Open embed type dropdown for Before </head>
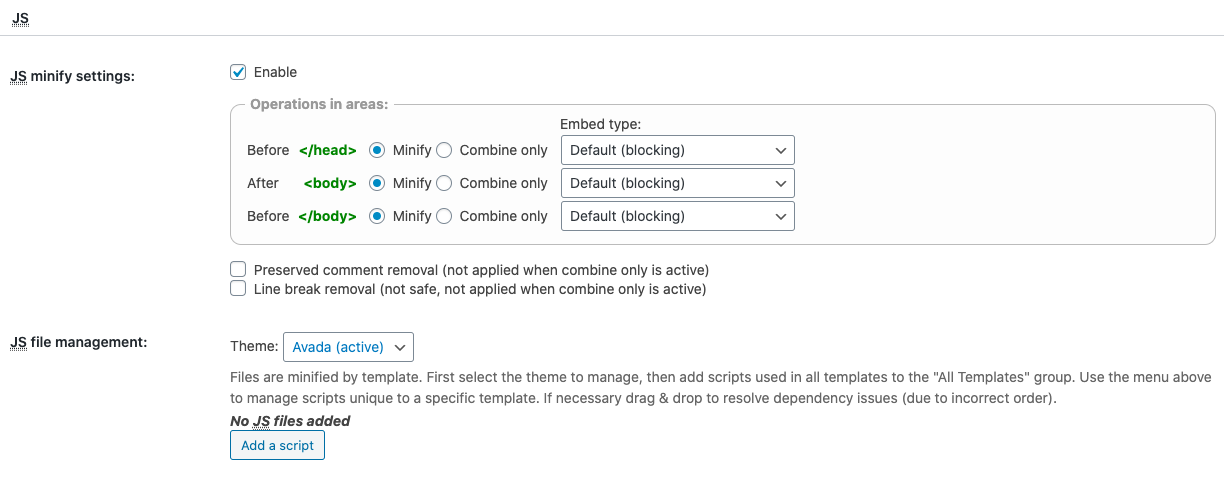The image size is (1224, 485). coord(677,150)
